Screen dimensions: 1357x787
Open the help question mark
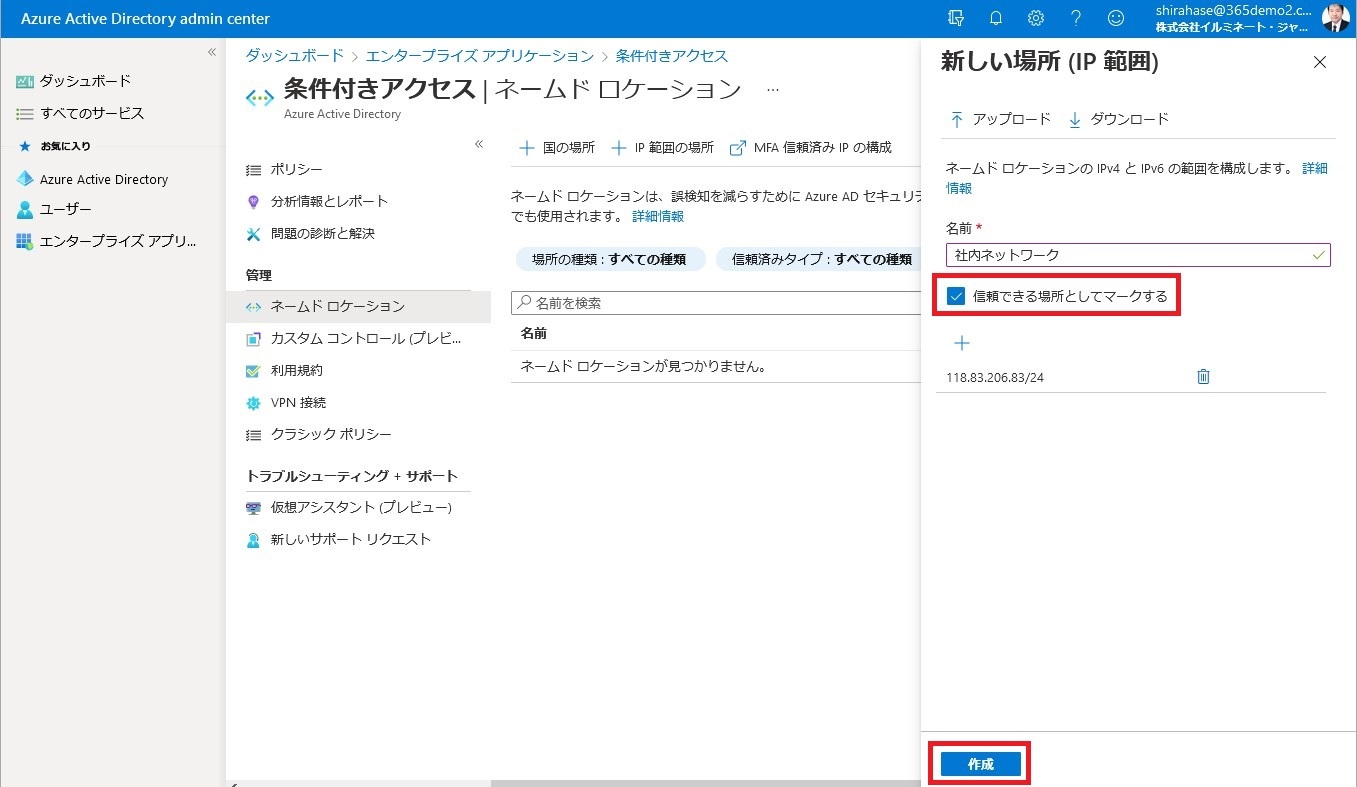click(1076, 18)
